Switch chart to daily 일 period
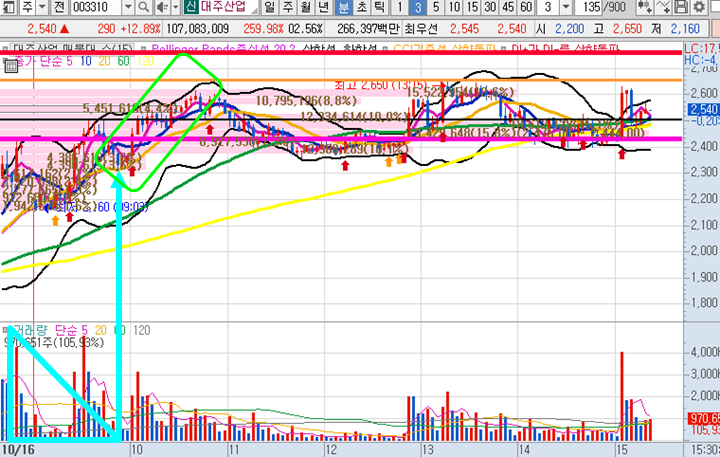Image resolution: width=720 pixels, height=457 pixels. click(270, 7)
